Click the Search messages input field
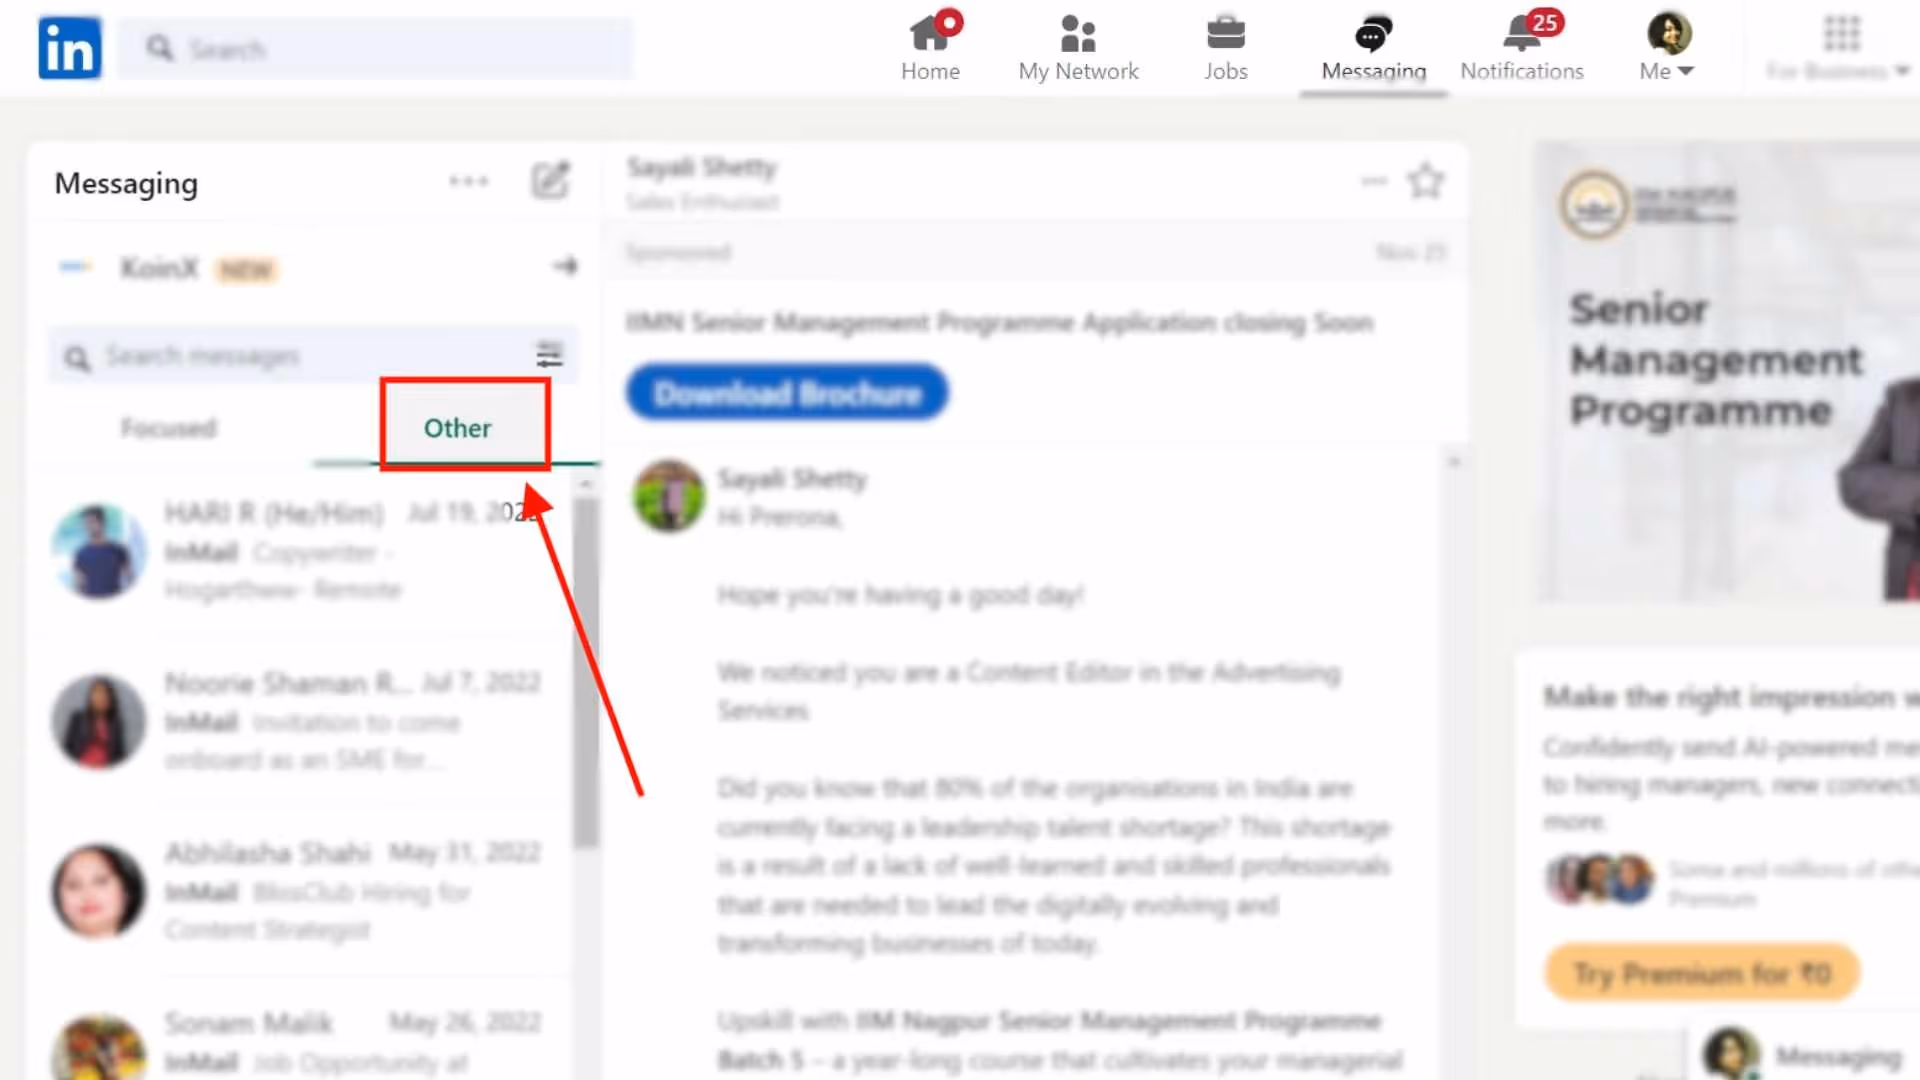Screen dimensions: 1920x1080 250,355
